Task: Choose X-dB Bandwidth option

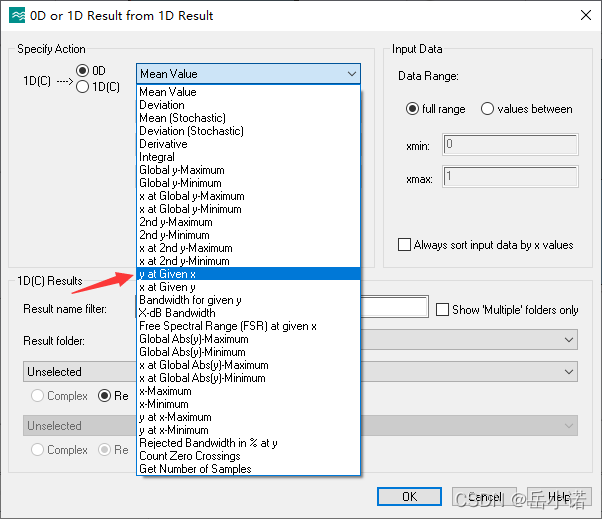Action: [x=248, y=313]
